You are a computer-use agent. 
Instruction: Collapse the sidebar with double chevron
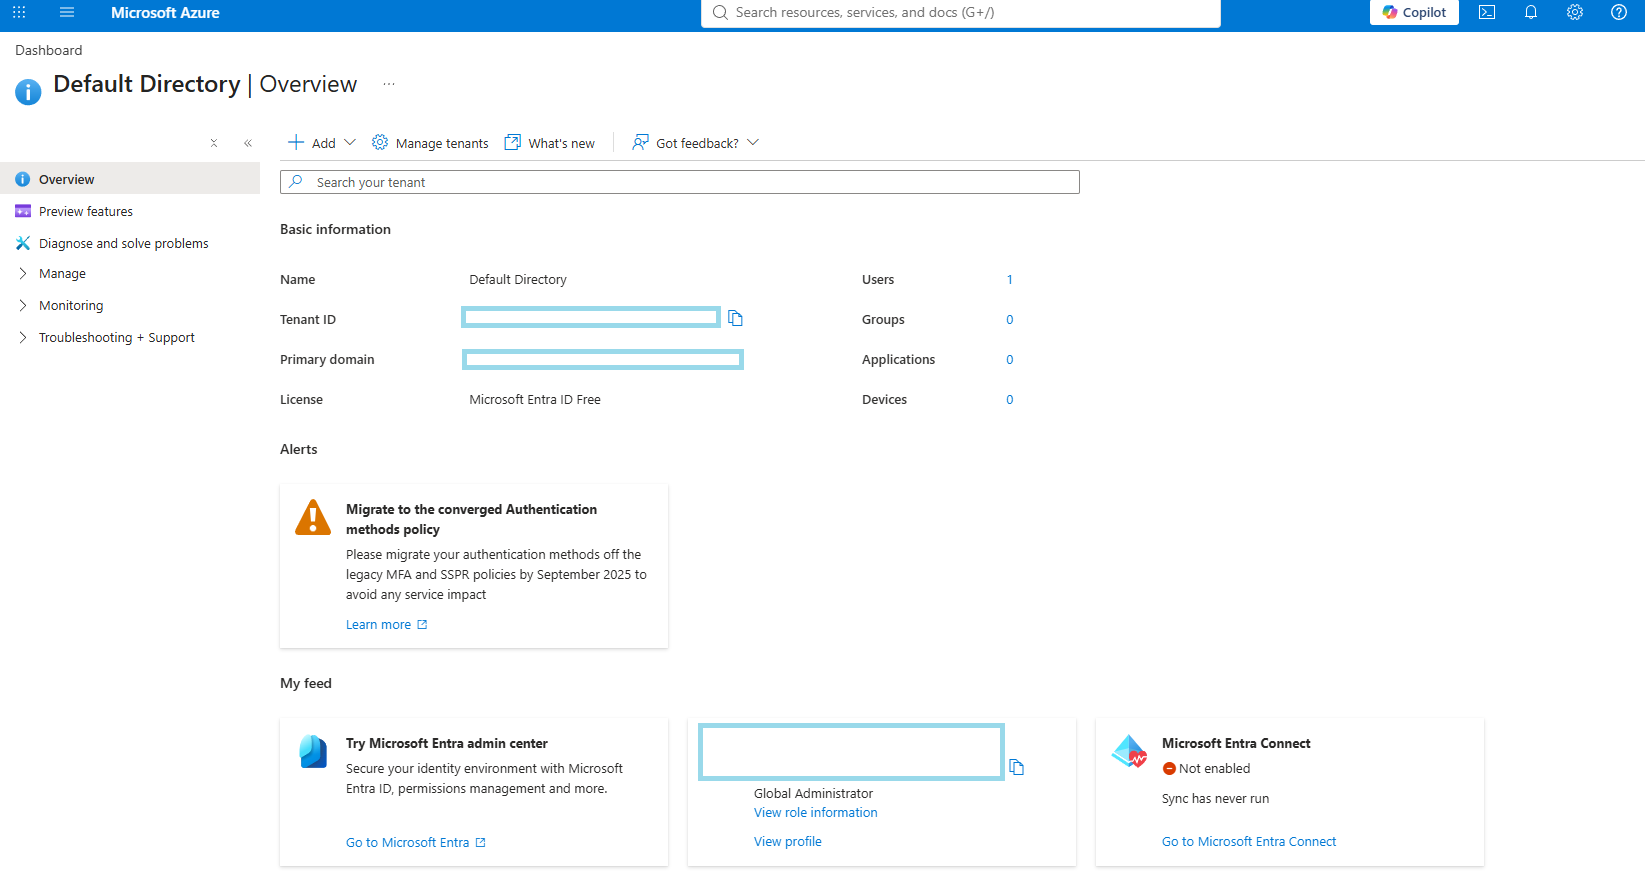click(248, 143)
